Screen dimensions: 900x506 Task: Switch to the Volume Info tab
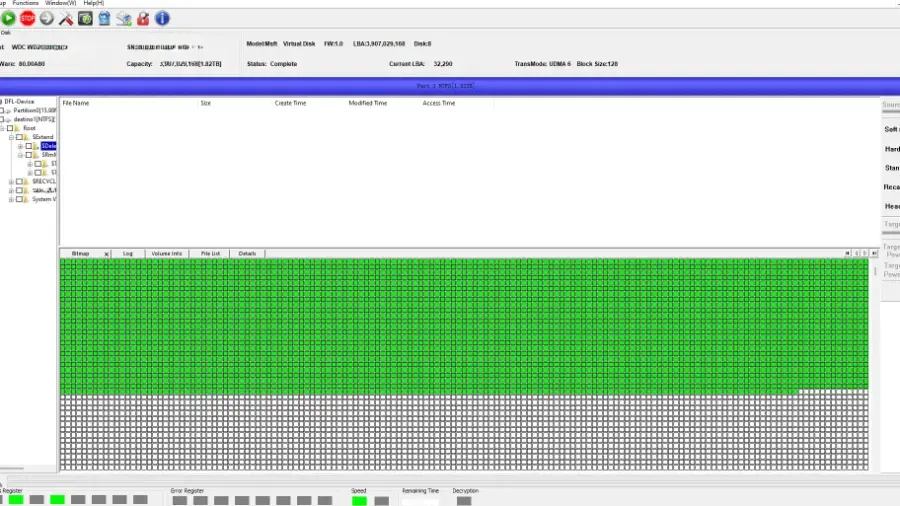coord(166,254)
